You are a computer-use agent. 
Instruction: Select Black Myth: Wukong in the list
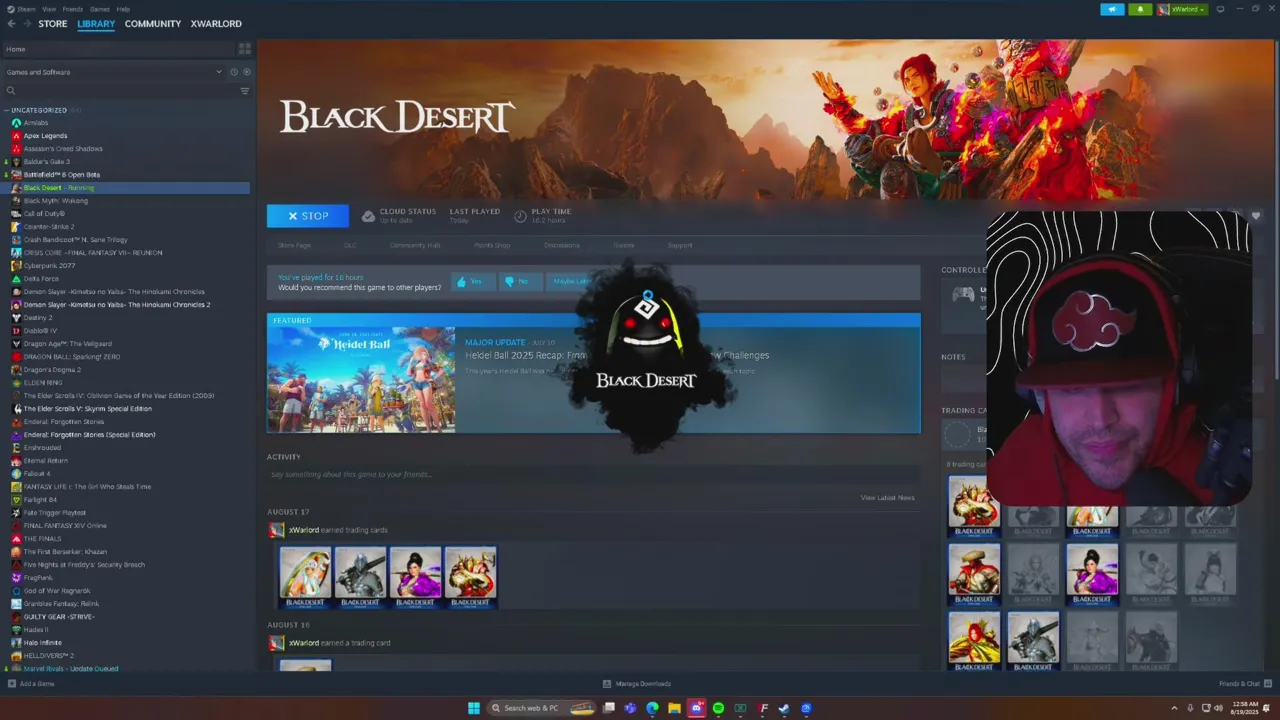point(55,201)
